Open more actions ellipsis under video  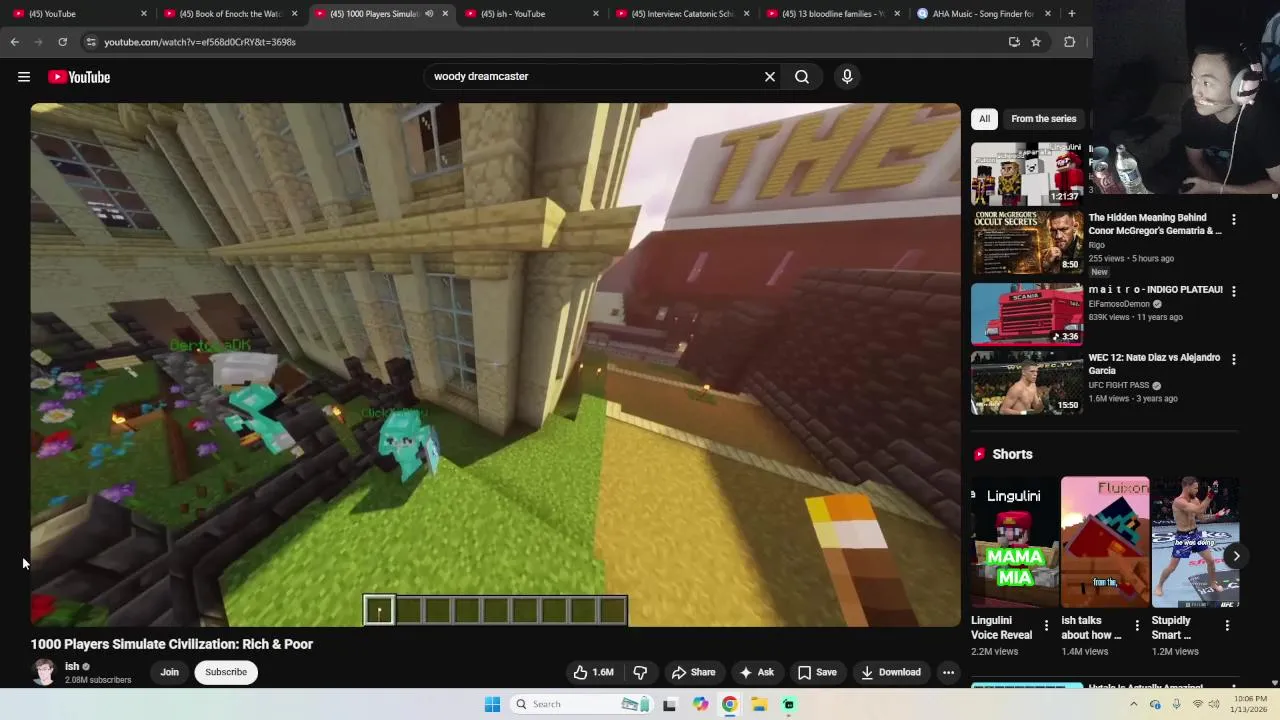click(x=948, y=672)
